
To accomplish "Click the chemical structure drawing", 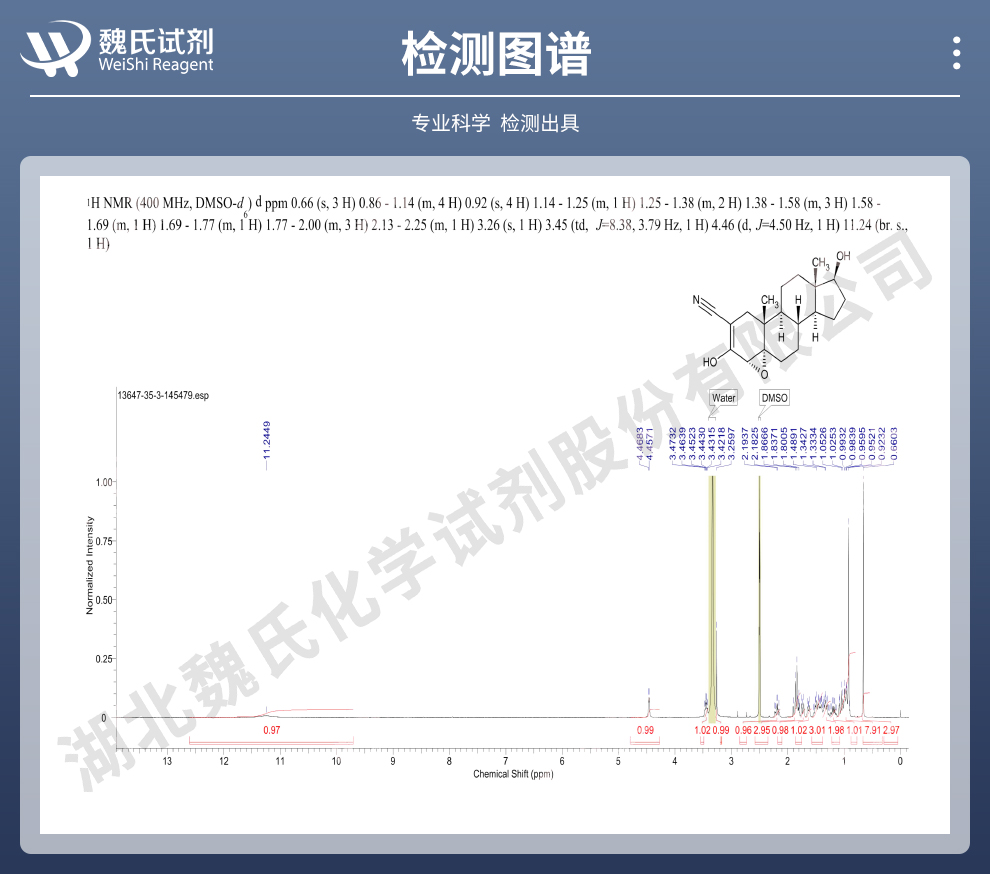I will pos(772,314).
